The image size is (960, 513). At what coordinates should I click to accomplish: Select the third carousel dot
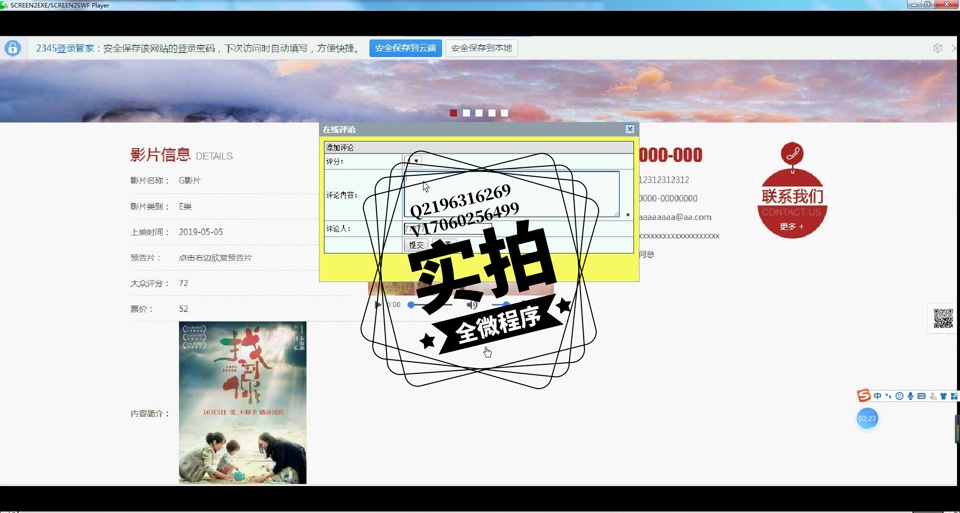(479, 113)
